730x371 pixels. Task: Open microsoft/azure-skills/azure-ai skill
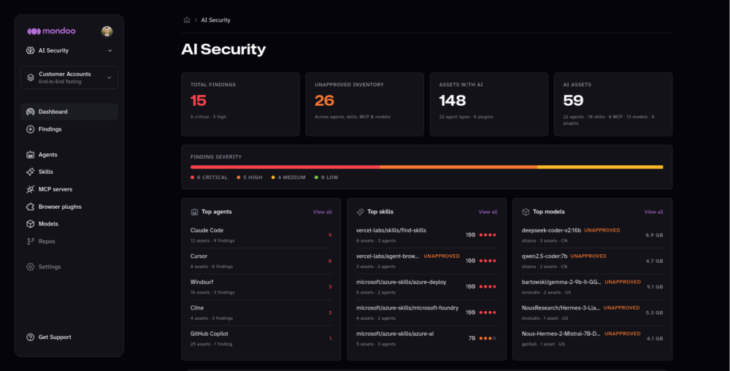click(x=426, y=338)
